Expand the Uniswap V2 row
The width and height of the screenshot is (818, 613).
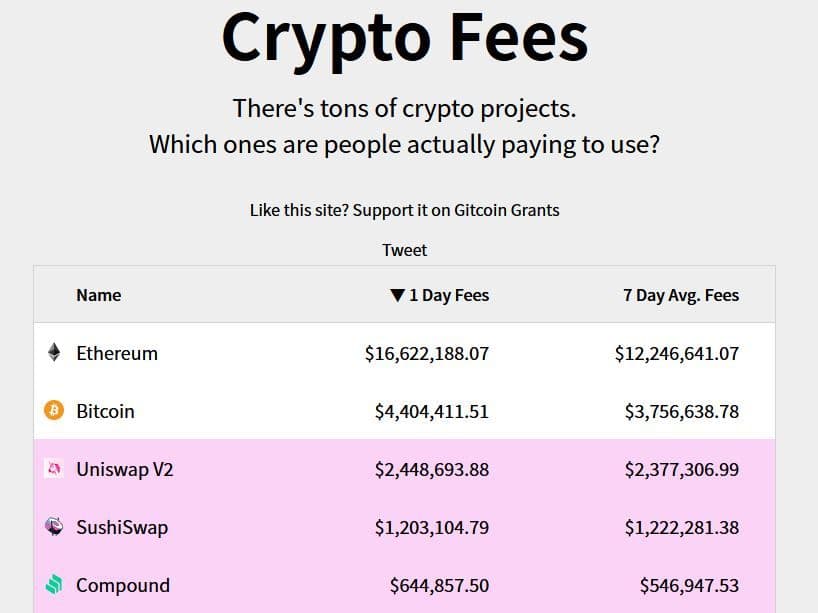[x=125, y=469]
